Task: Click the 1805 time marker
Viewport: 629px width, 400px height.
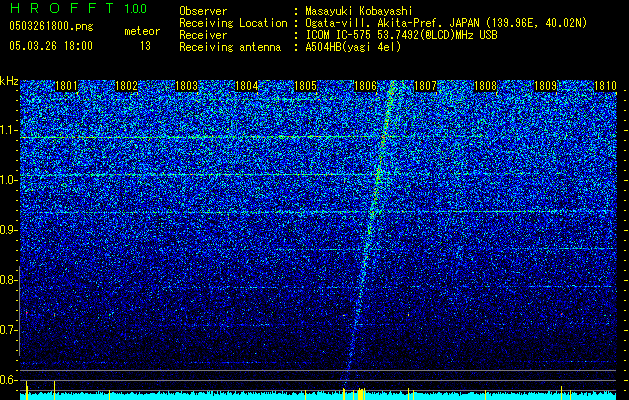Action: [306, 86]
